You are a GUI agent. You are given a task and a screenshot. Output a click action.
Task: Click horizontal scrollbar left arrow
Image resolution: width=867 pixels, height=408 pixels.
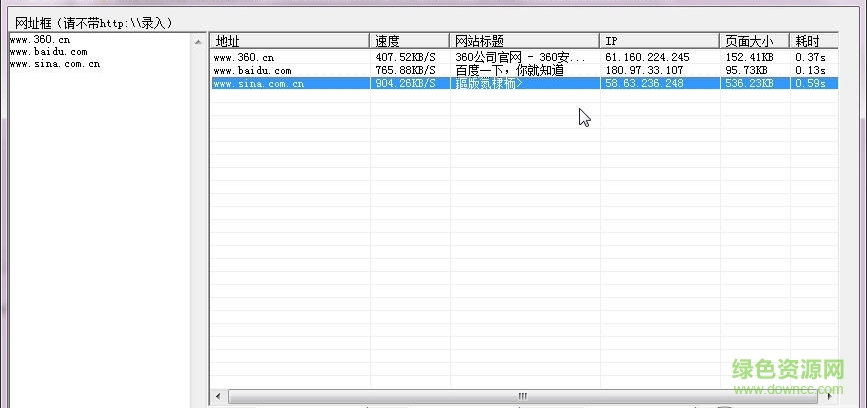(x=218, y=396)
